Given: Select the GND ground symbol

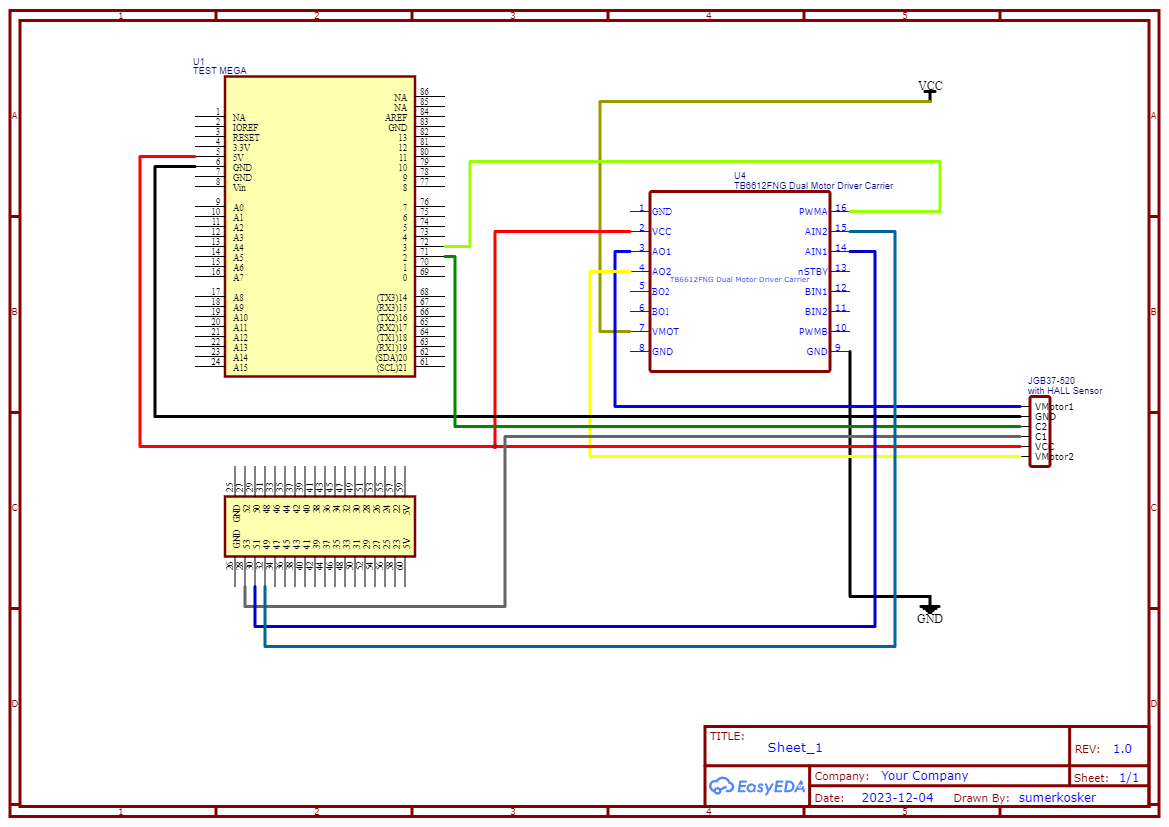Looking at the screenshot, I should [930, 612].
